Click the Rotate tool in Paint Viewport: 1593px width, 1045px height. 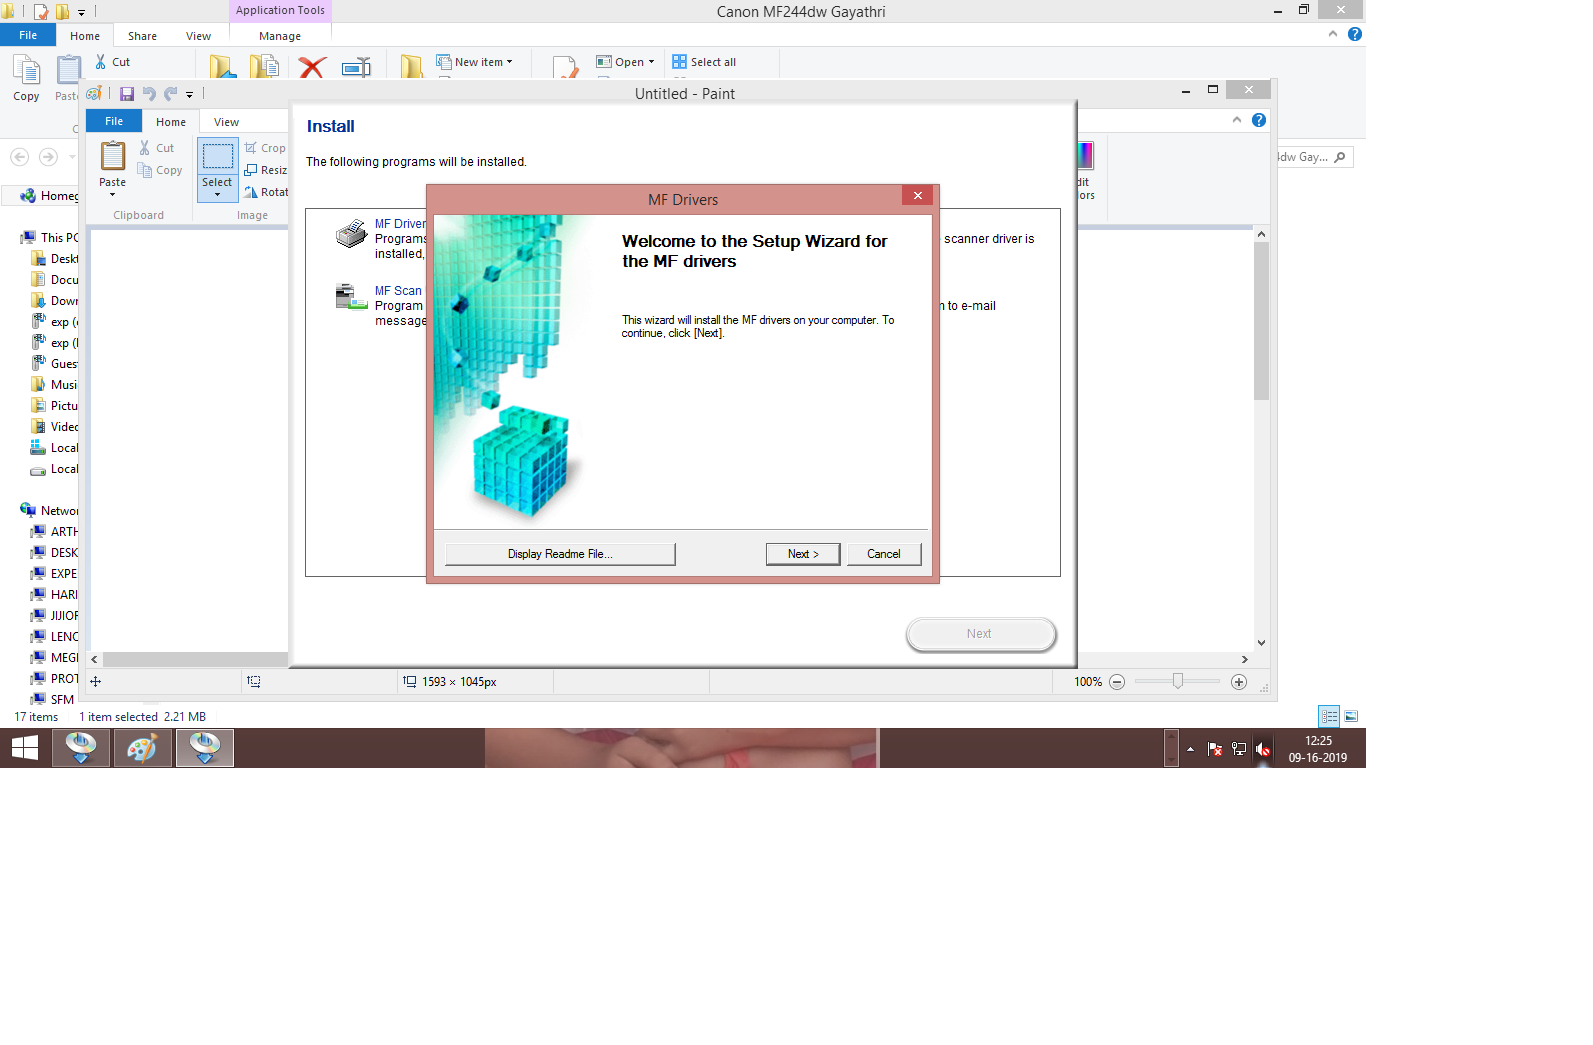coord(265,192)
